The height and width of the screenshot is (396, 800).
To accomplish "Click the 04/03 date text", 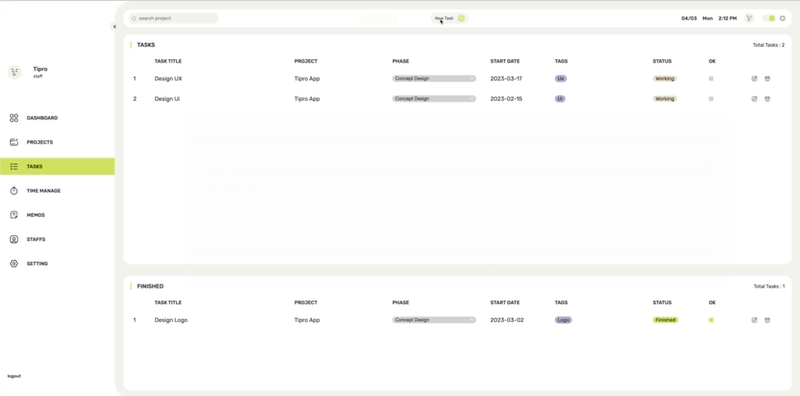I will [689, 18].
